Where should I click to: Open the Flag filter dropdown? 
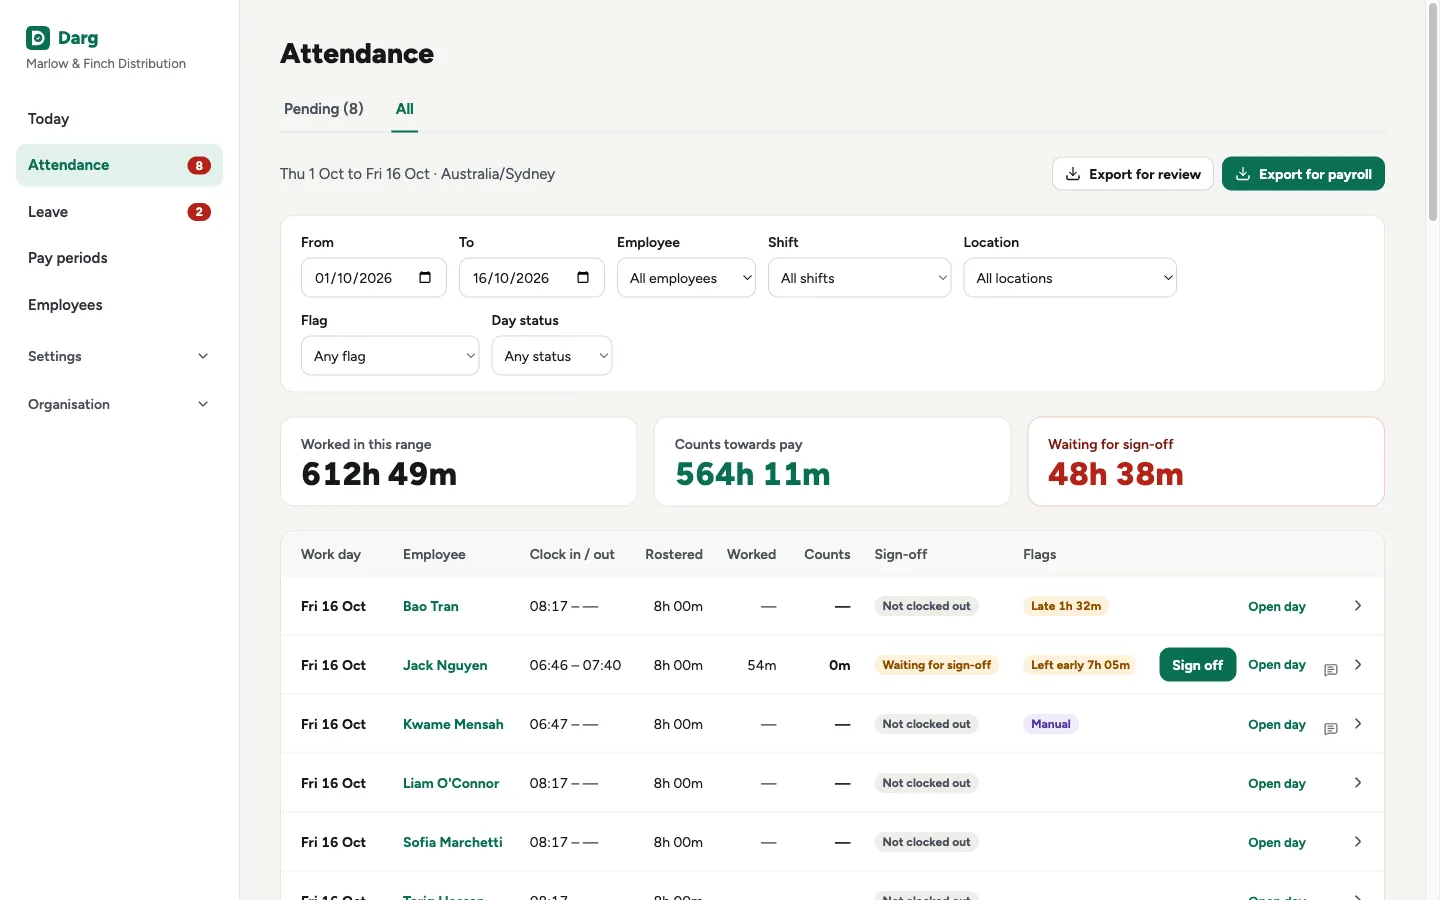click(x=390, y=356)
